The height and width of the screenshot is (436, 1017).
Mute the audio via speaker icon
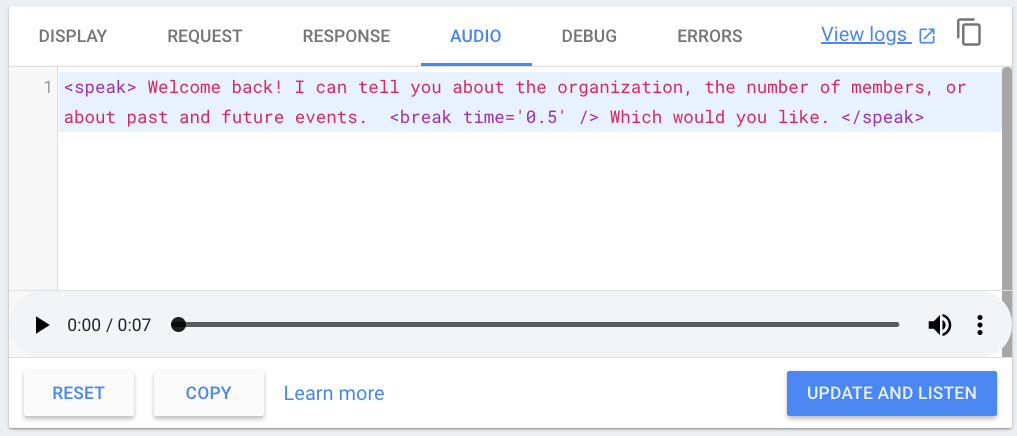pyautogui.click(x=939, y=325)
